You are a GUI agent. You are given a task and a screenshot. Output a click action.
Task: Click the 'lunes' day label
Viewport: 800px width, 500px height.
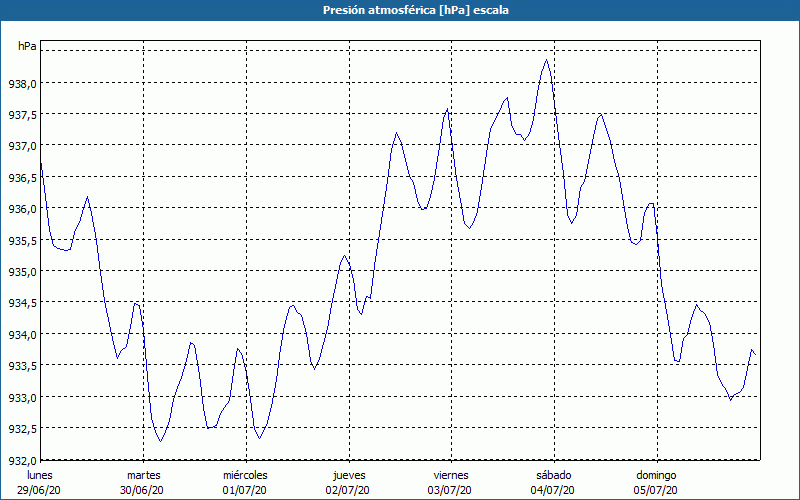pos(40,475)
